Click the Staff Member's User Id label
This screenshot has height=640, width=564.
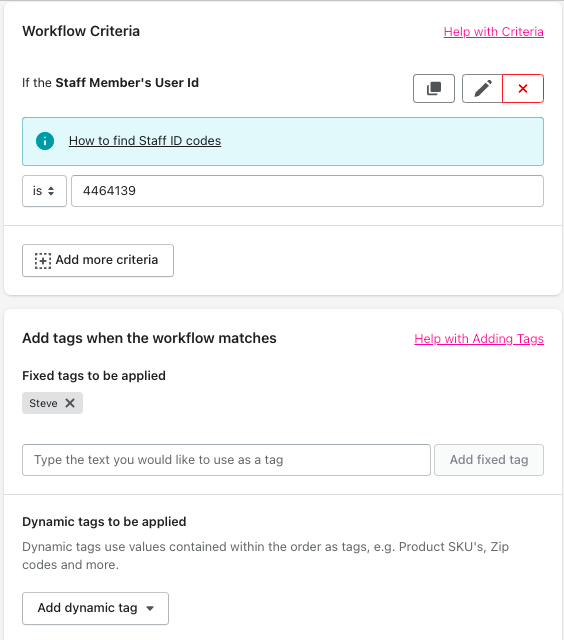point(127,83)
